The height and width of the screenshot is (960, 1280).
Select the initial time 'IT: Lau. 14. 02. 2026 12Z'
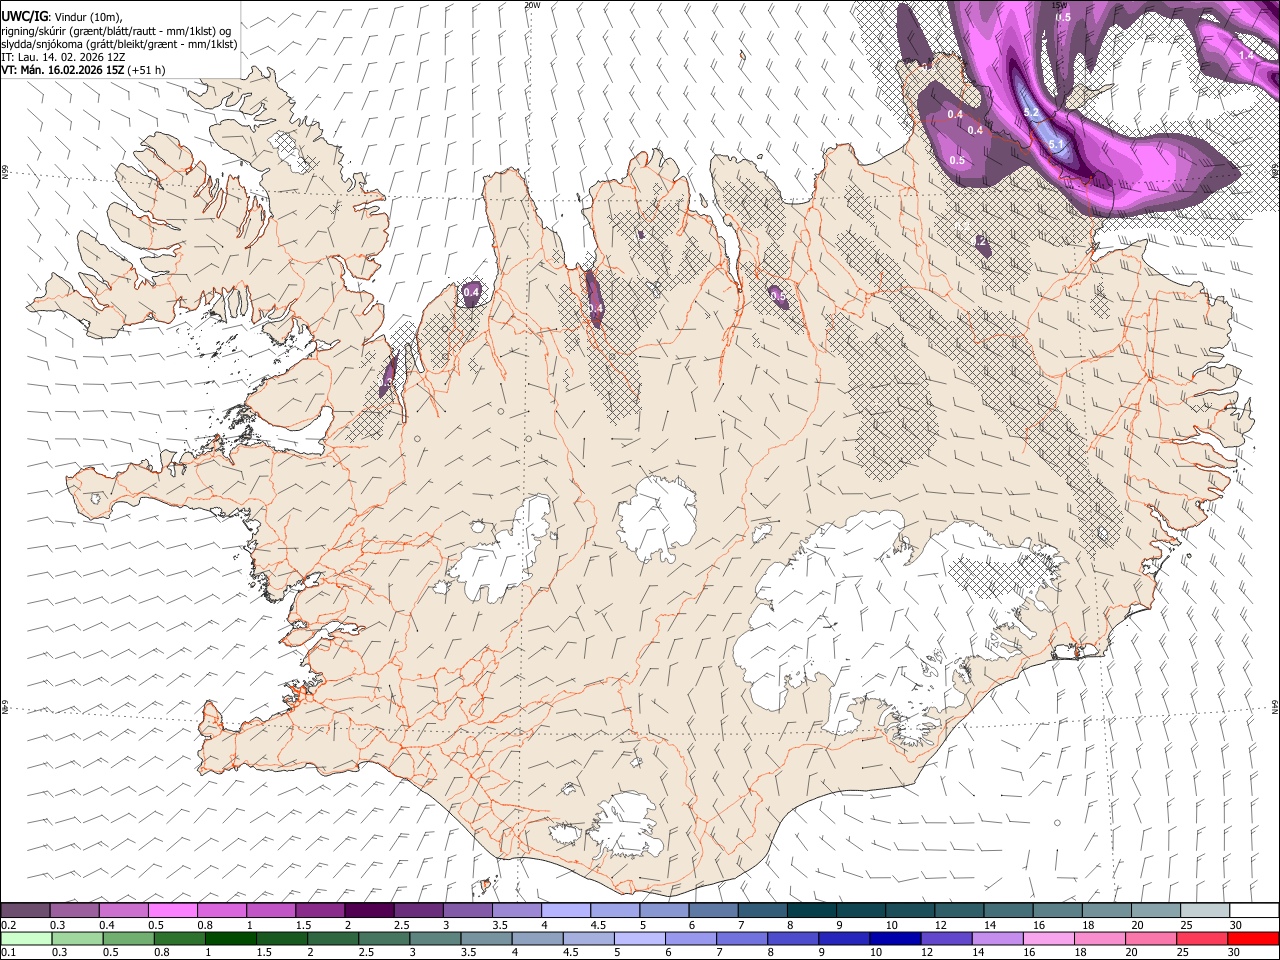[63, 57]
